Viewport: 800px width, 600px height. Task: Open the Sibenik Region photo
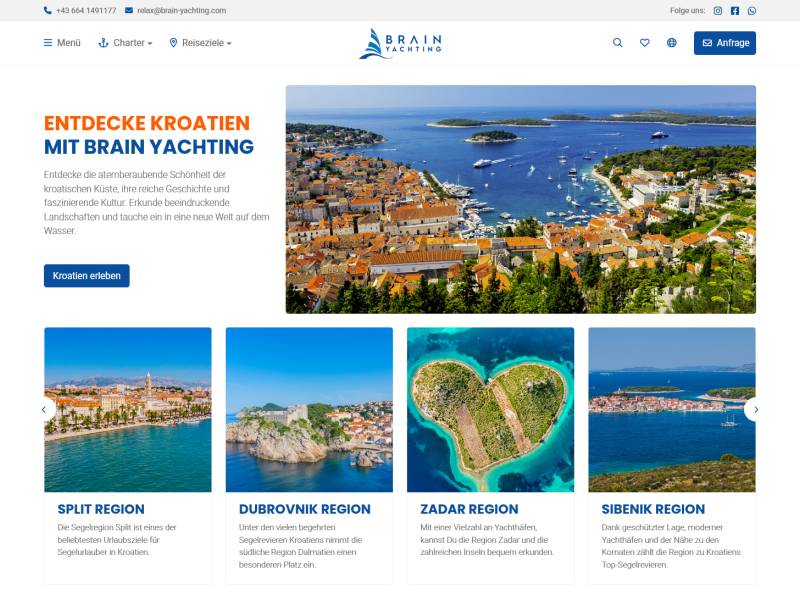coord(672,410)
